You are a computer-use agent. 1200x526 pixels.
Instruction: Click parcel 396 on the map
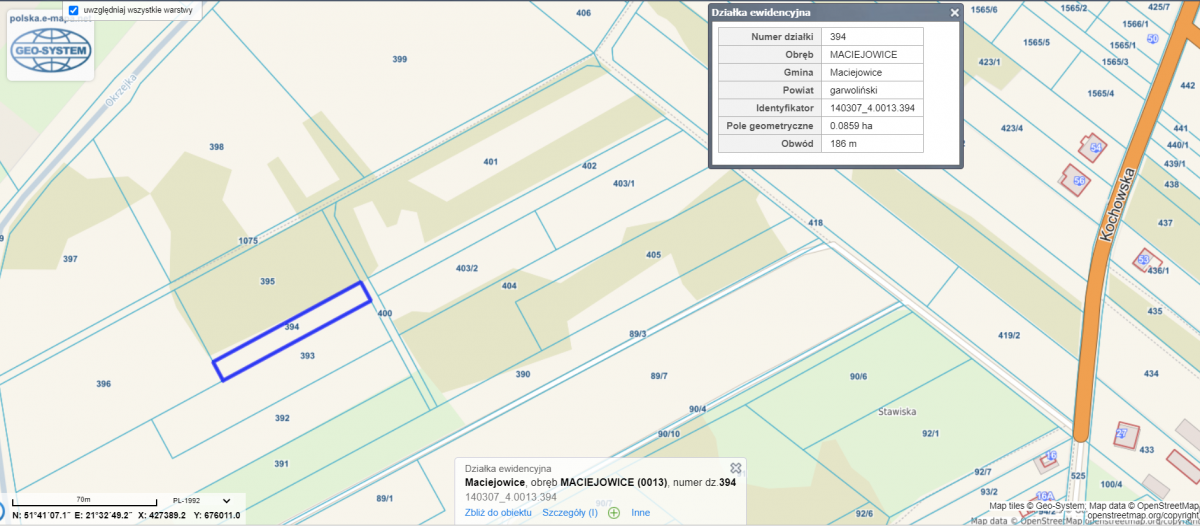coord(103,384)
